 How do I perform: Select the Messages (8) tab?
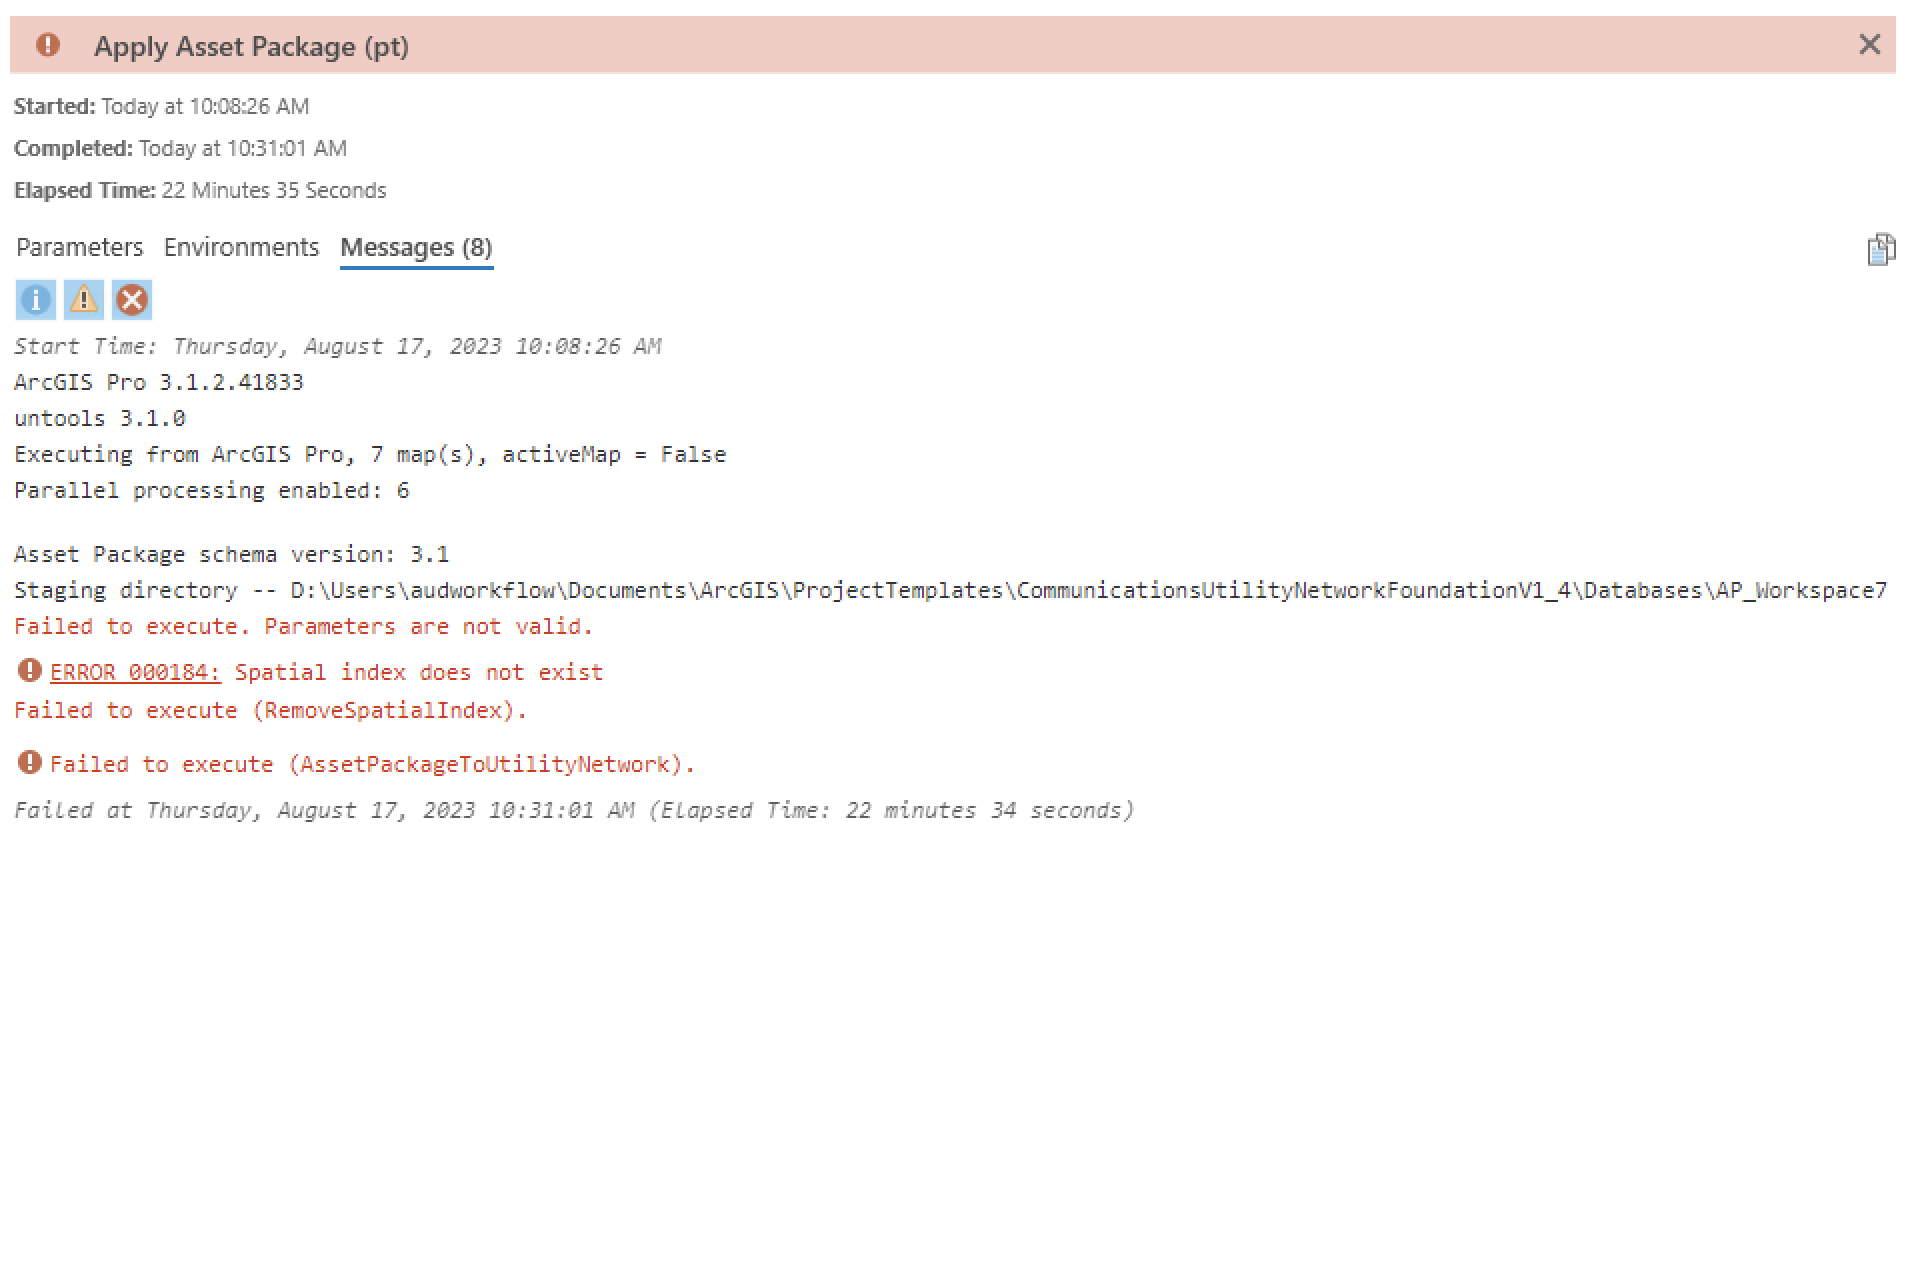416,247
